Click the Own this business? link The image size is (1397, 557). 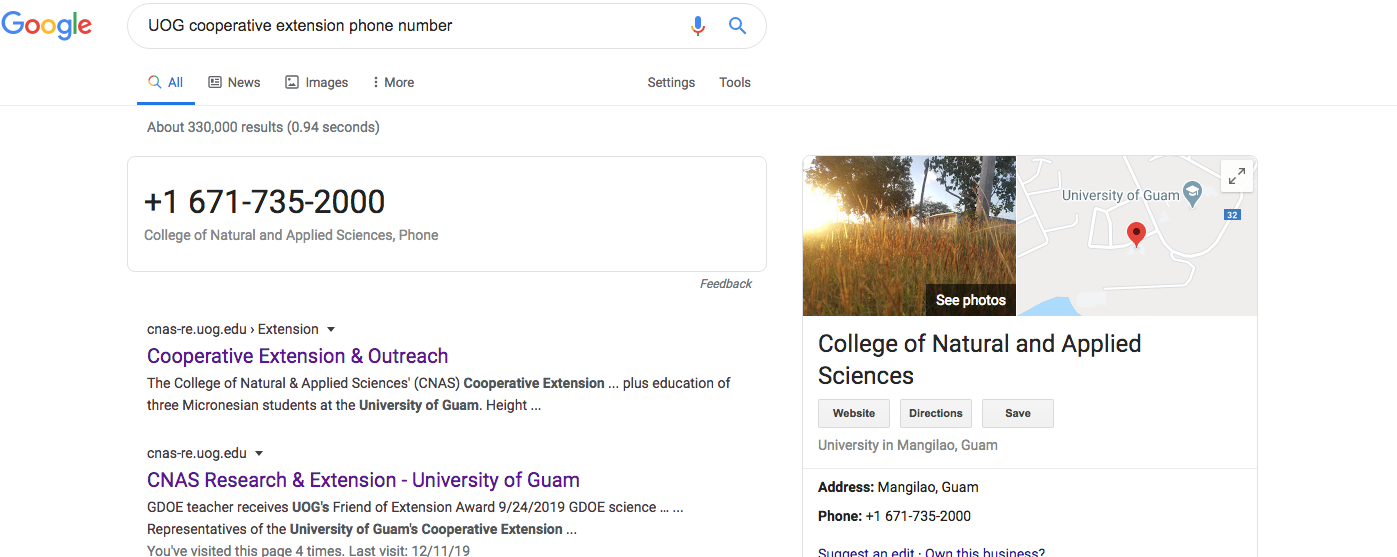[985, 552]
